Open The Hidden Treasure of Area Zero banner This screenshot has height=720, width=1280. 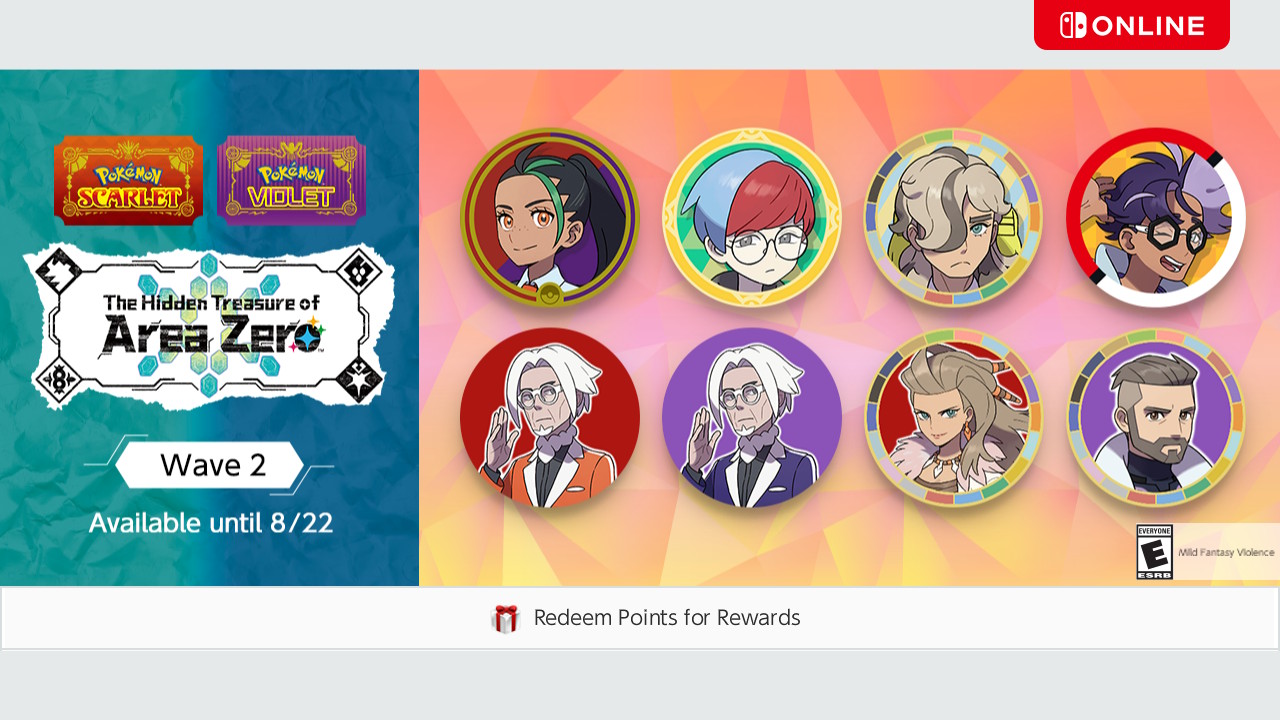coord(208,326)
